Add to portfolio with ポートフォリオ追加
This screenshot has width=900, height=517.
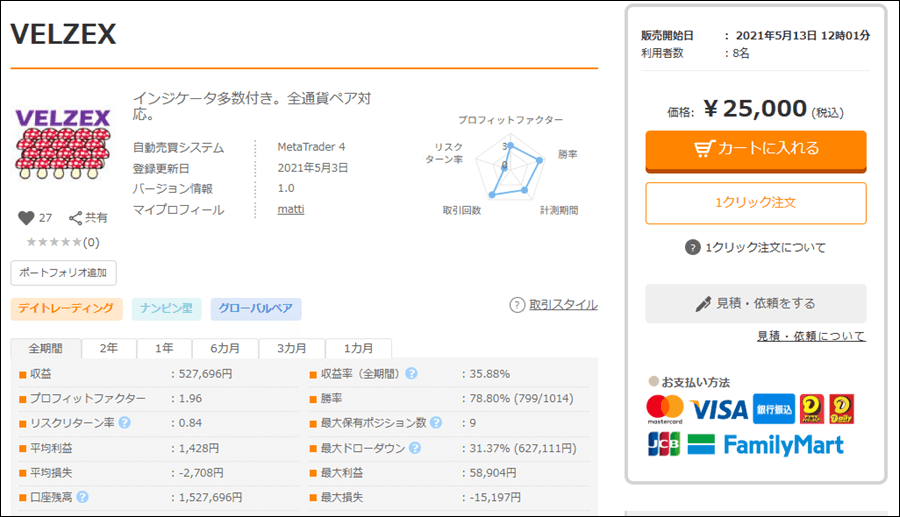coord(64,273)
